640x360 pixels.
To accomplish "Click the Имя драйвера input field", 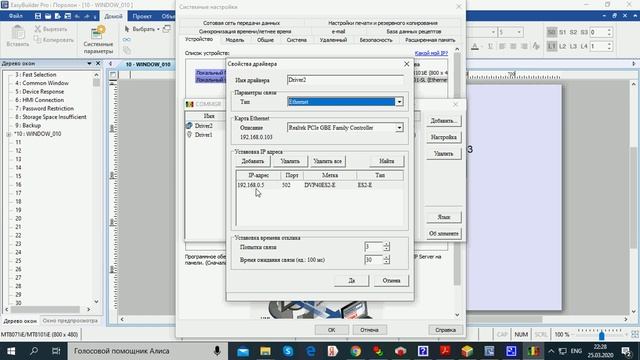I will (345, 80).
